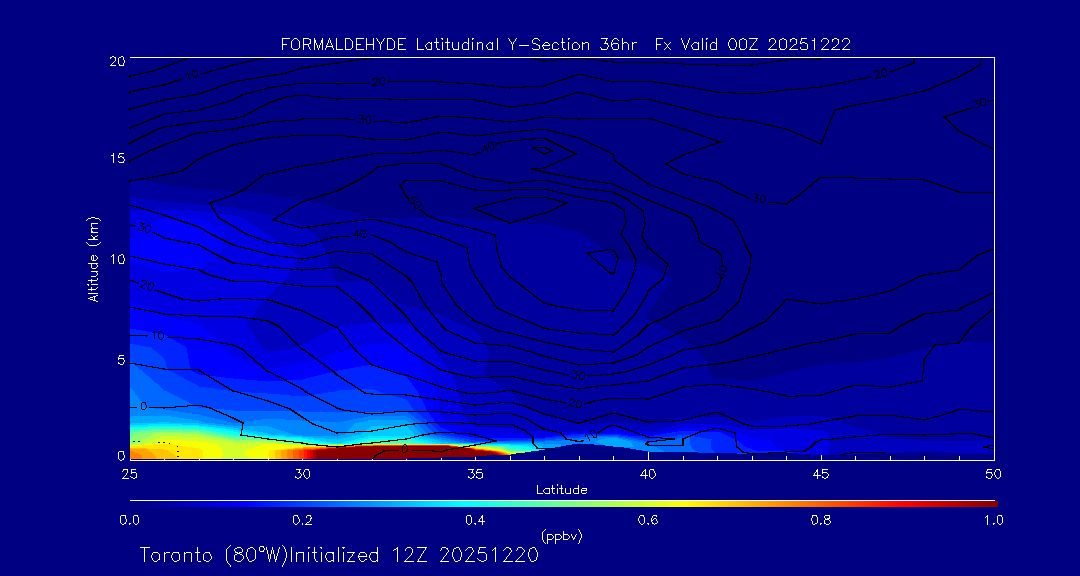This screenshot has height=576, width=1080.
Task: Click the colorbar tick label "0.2"
Action: (x=302, y=520)
